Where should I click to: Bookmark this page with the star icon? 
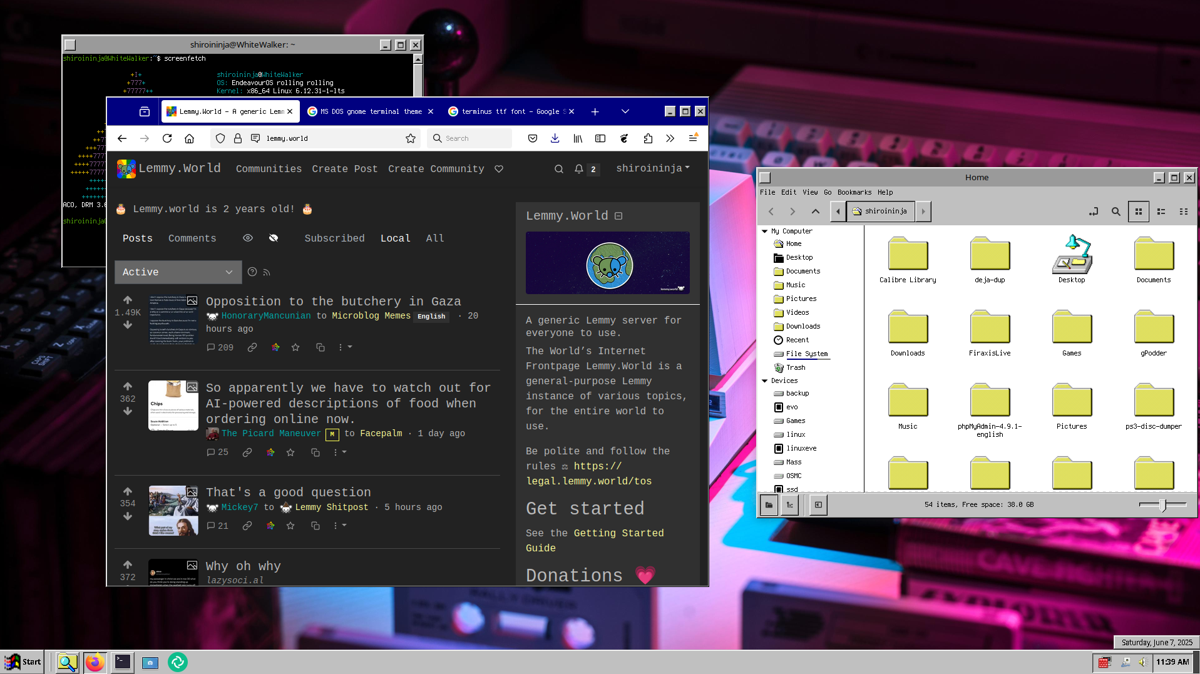coord(410,139)
